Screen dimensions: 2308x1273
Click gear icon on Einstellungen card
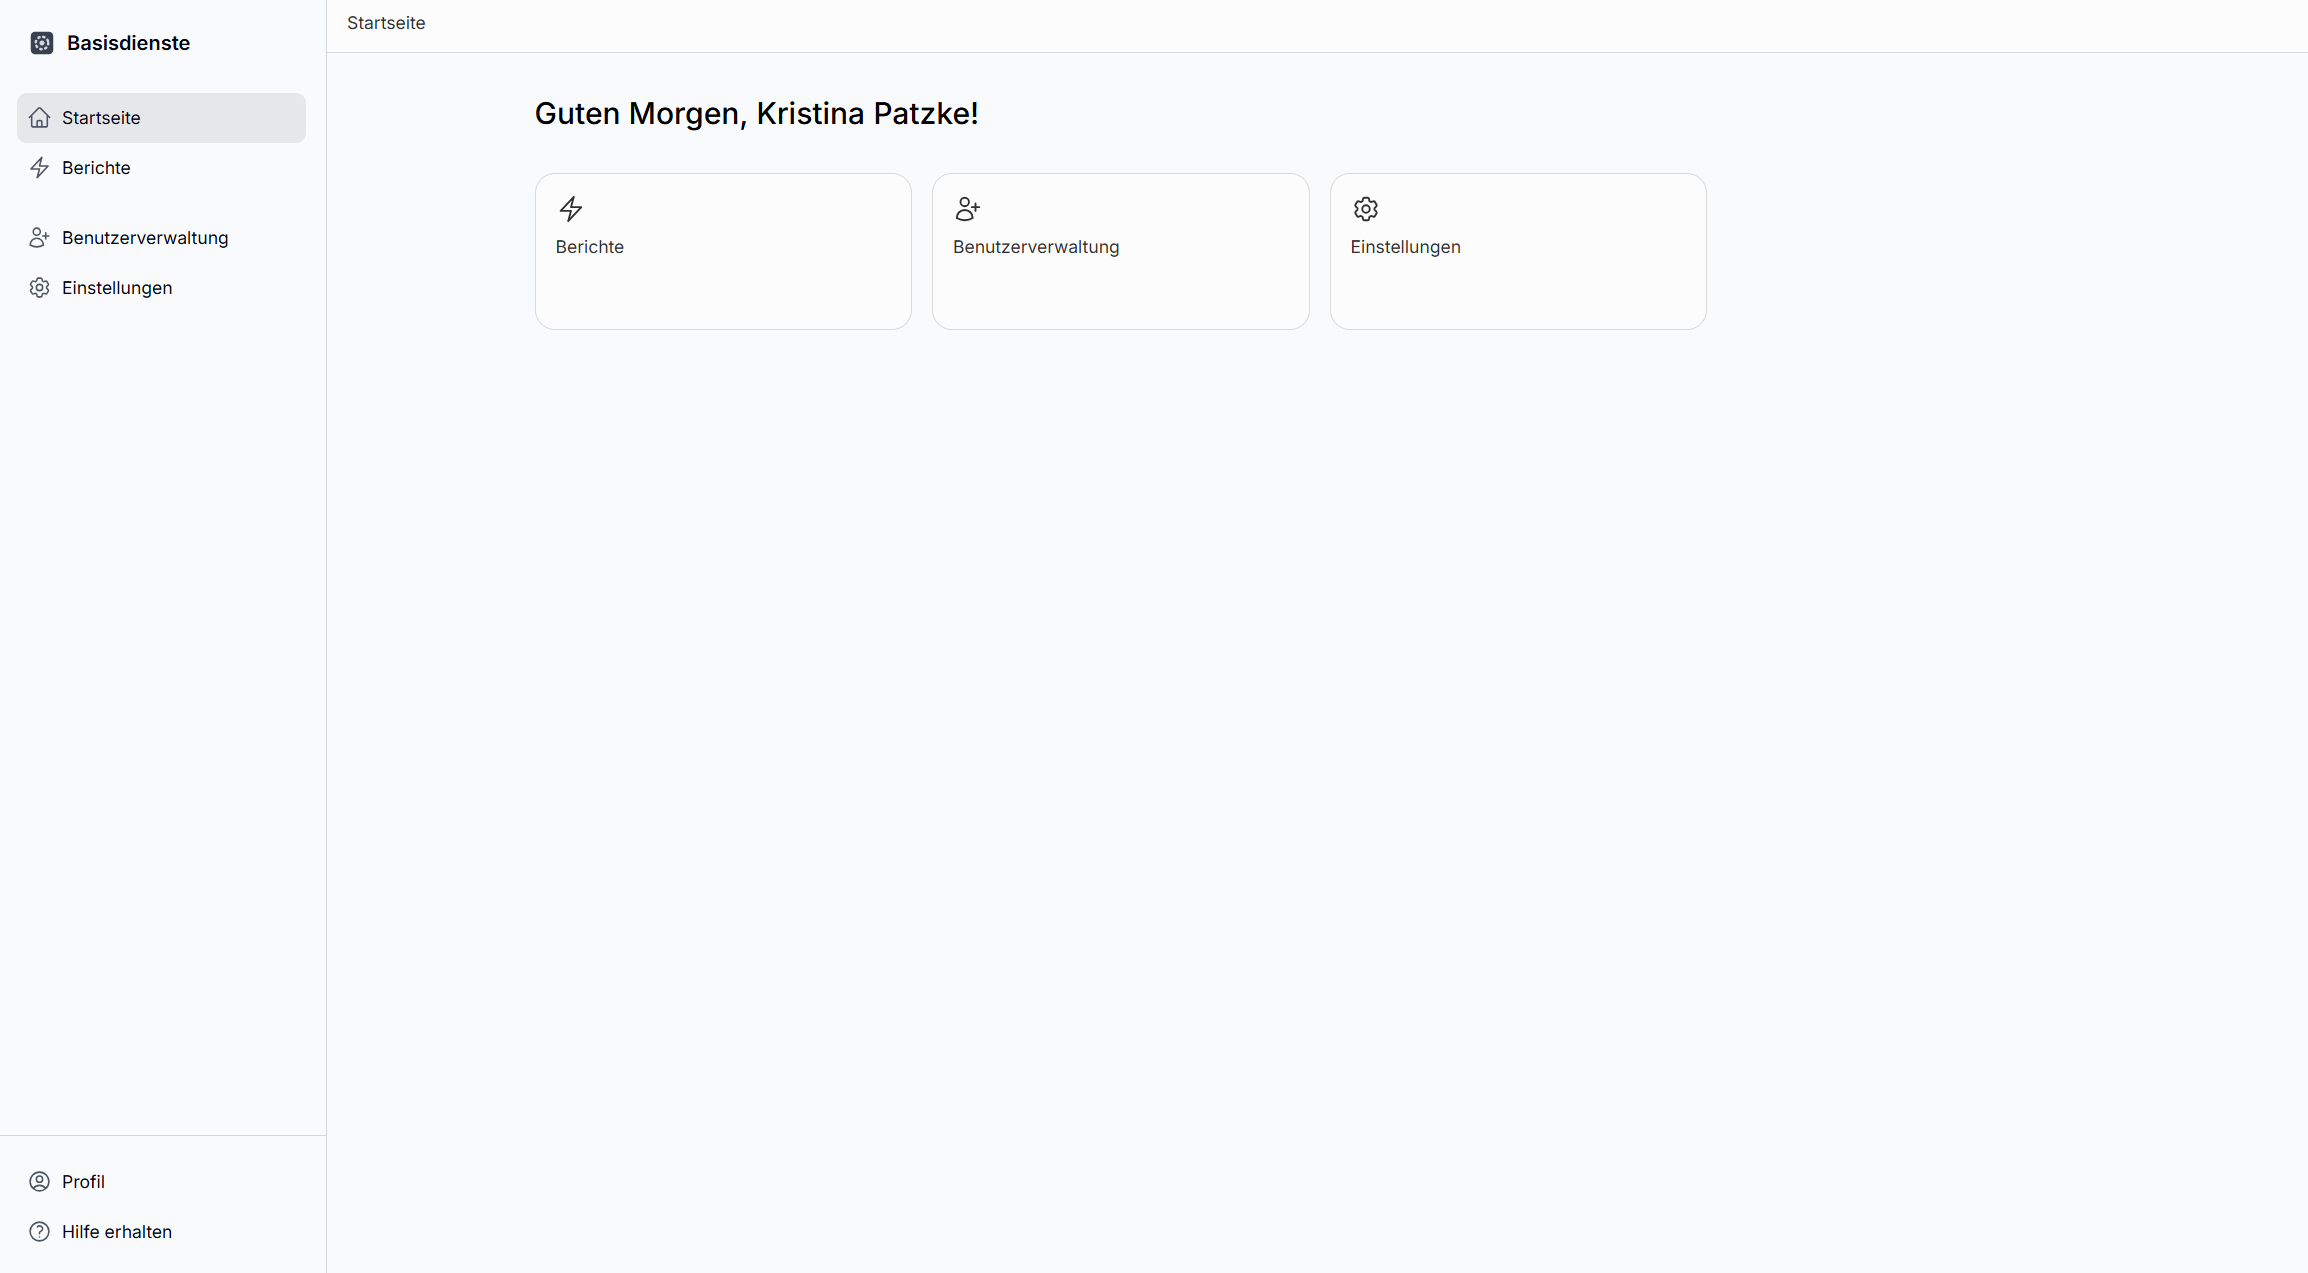click(x=1366, y=209)
